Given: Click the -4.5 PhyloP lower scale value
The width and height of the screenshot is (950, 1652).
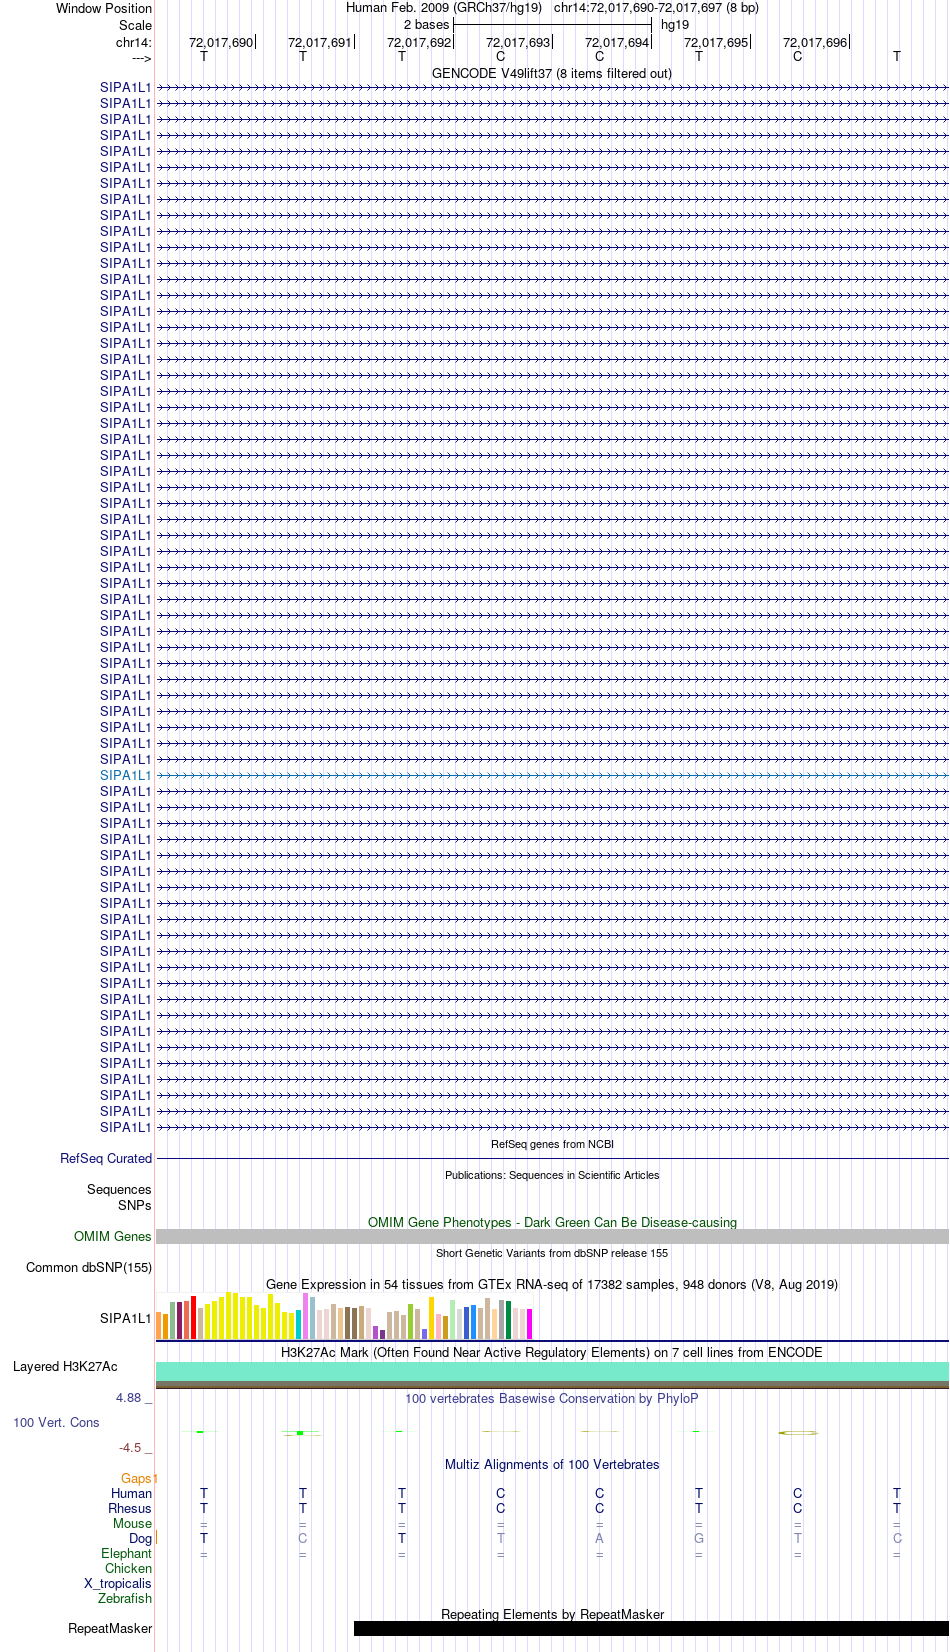Looking at the screenshot, I should coord(130,1447).
